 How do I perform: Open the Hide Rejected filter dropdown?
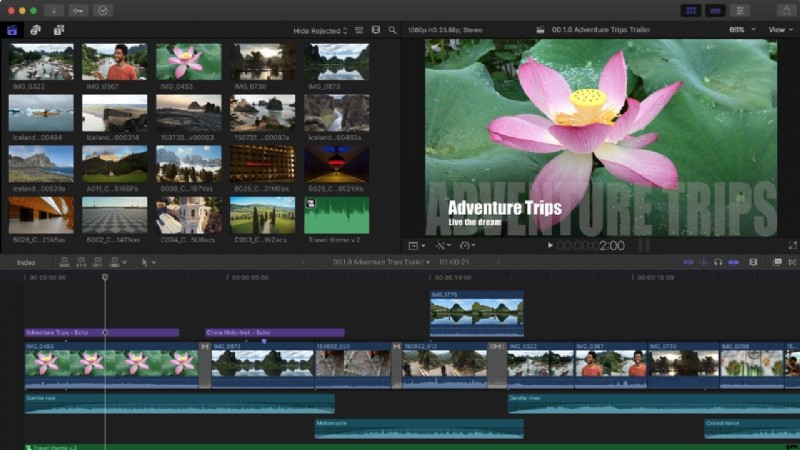click(x=319, y=31)
